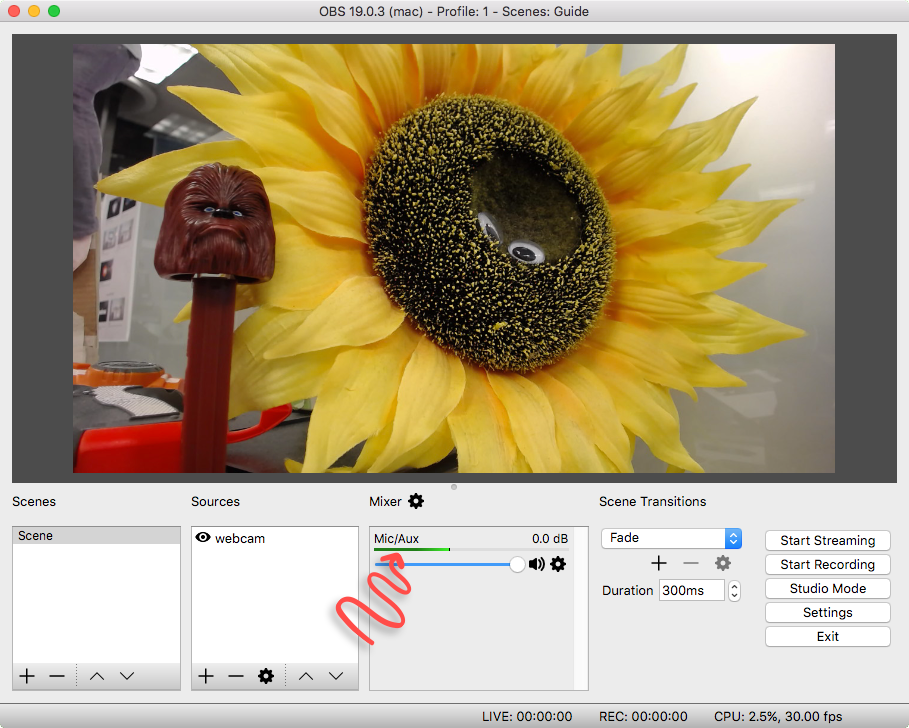The width and height of the screenshot is (909, 728).
Task: Mute Mic/Aux speaker icon
Action: [536, 564]
